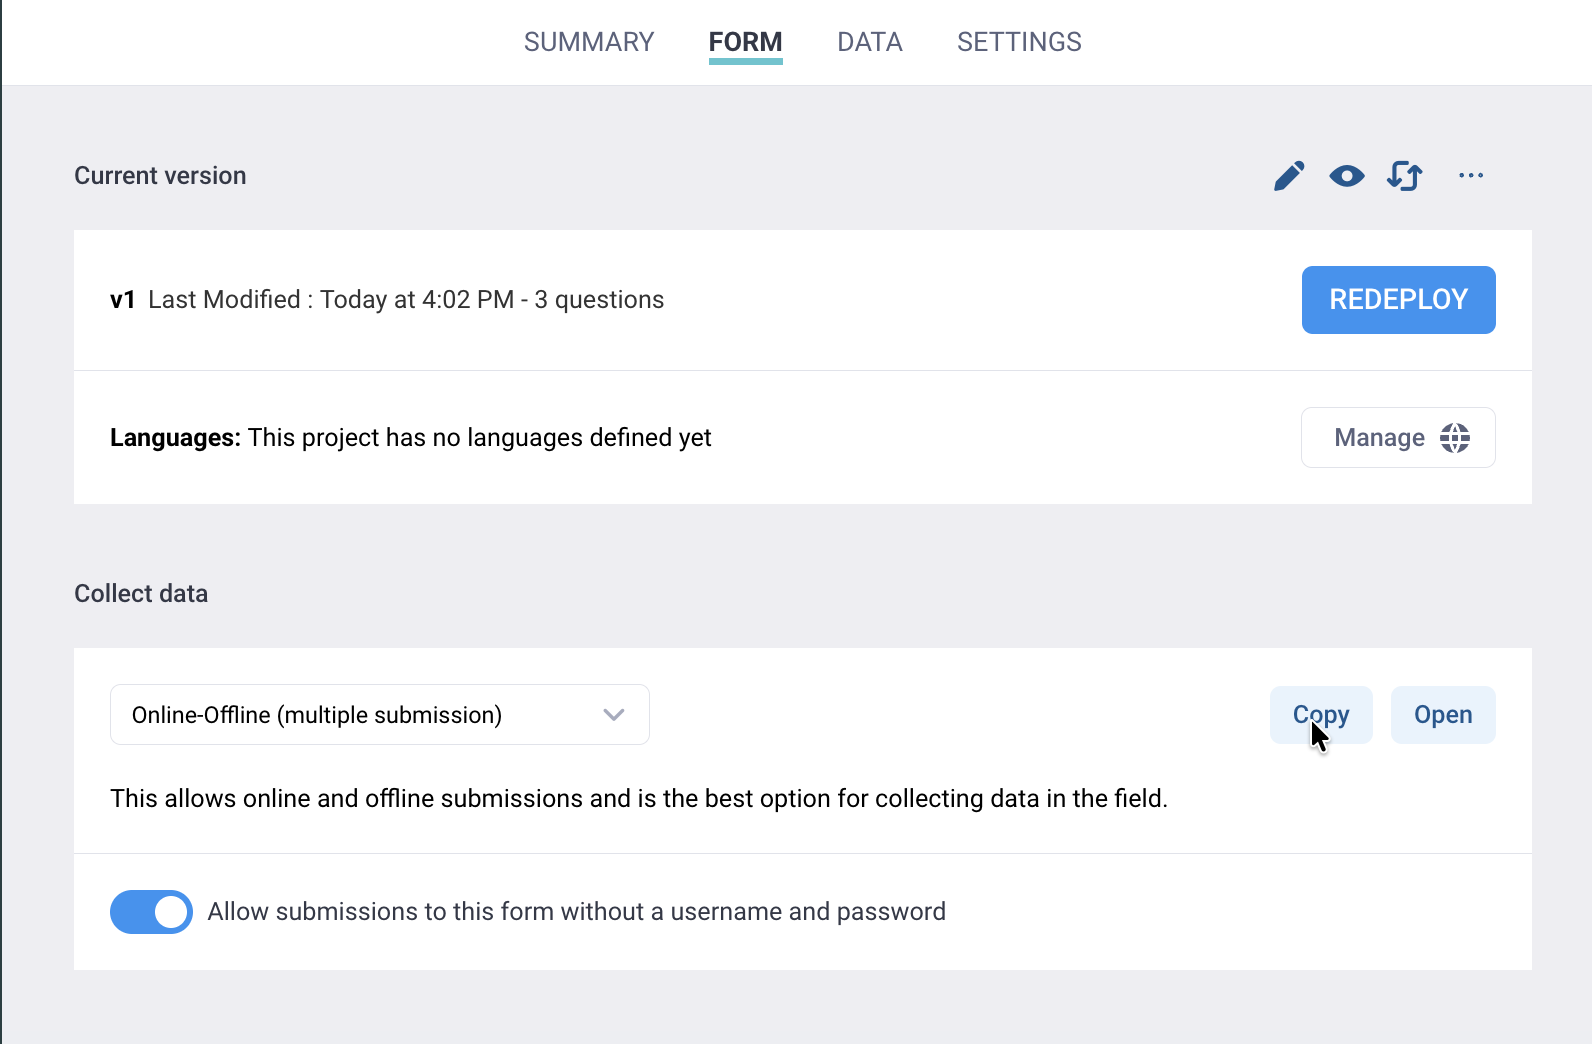1592x1044 pixels.
Task: Copy the data collection link
Action: coord(1321,715)
